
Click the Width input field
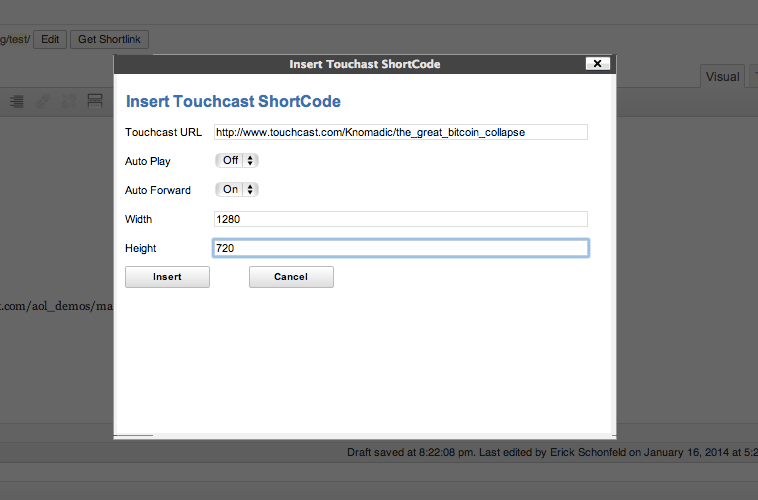tap(400, 219)
